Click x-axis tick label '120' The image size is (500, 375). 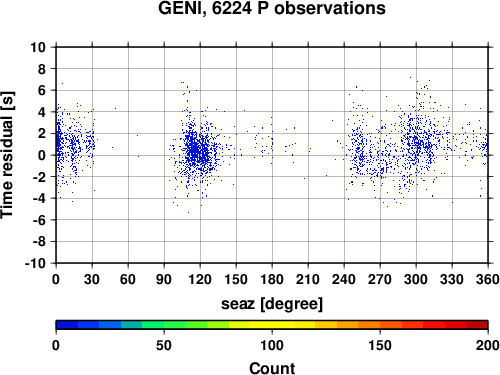click(200, 279)
